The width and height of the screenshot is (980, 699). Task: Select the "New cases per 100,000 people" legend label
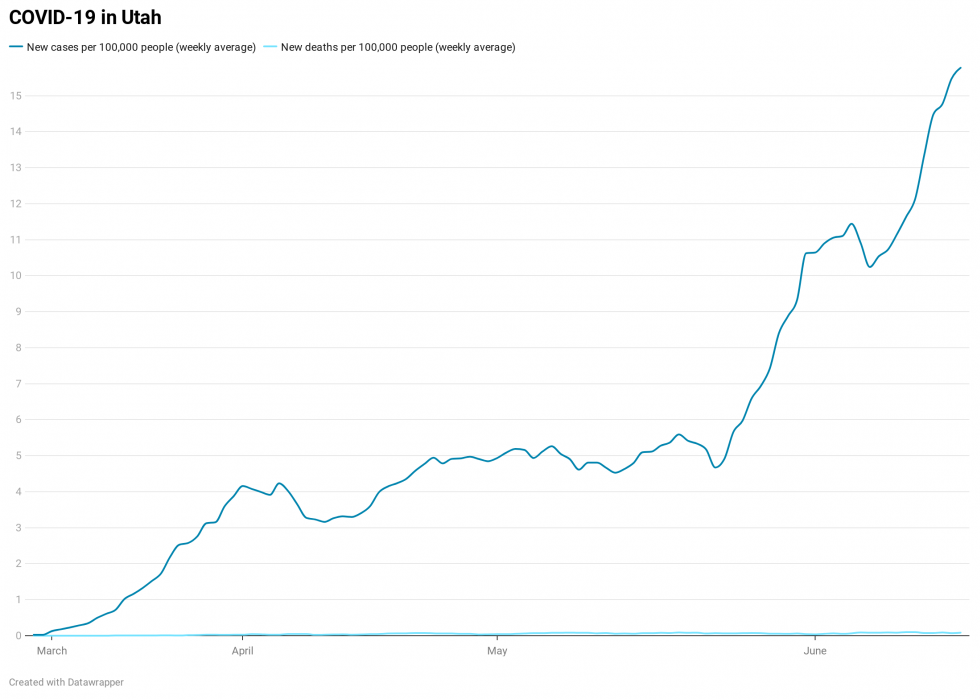coord(141,47)
